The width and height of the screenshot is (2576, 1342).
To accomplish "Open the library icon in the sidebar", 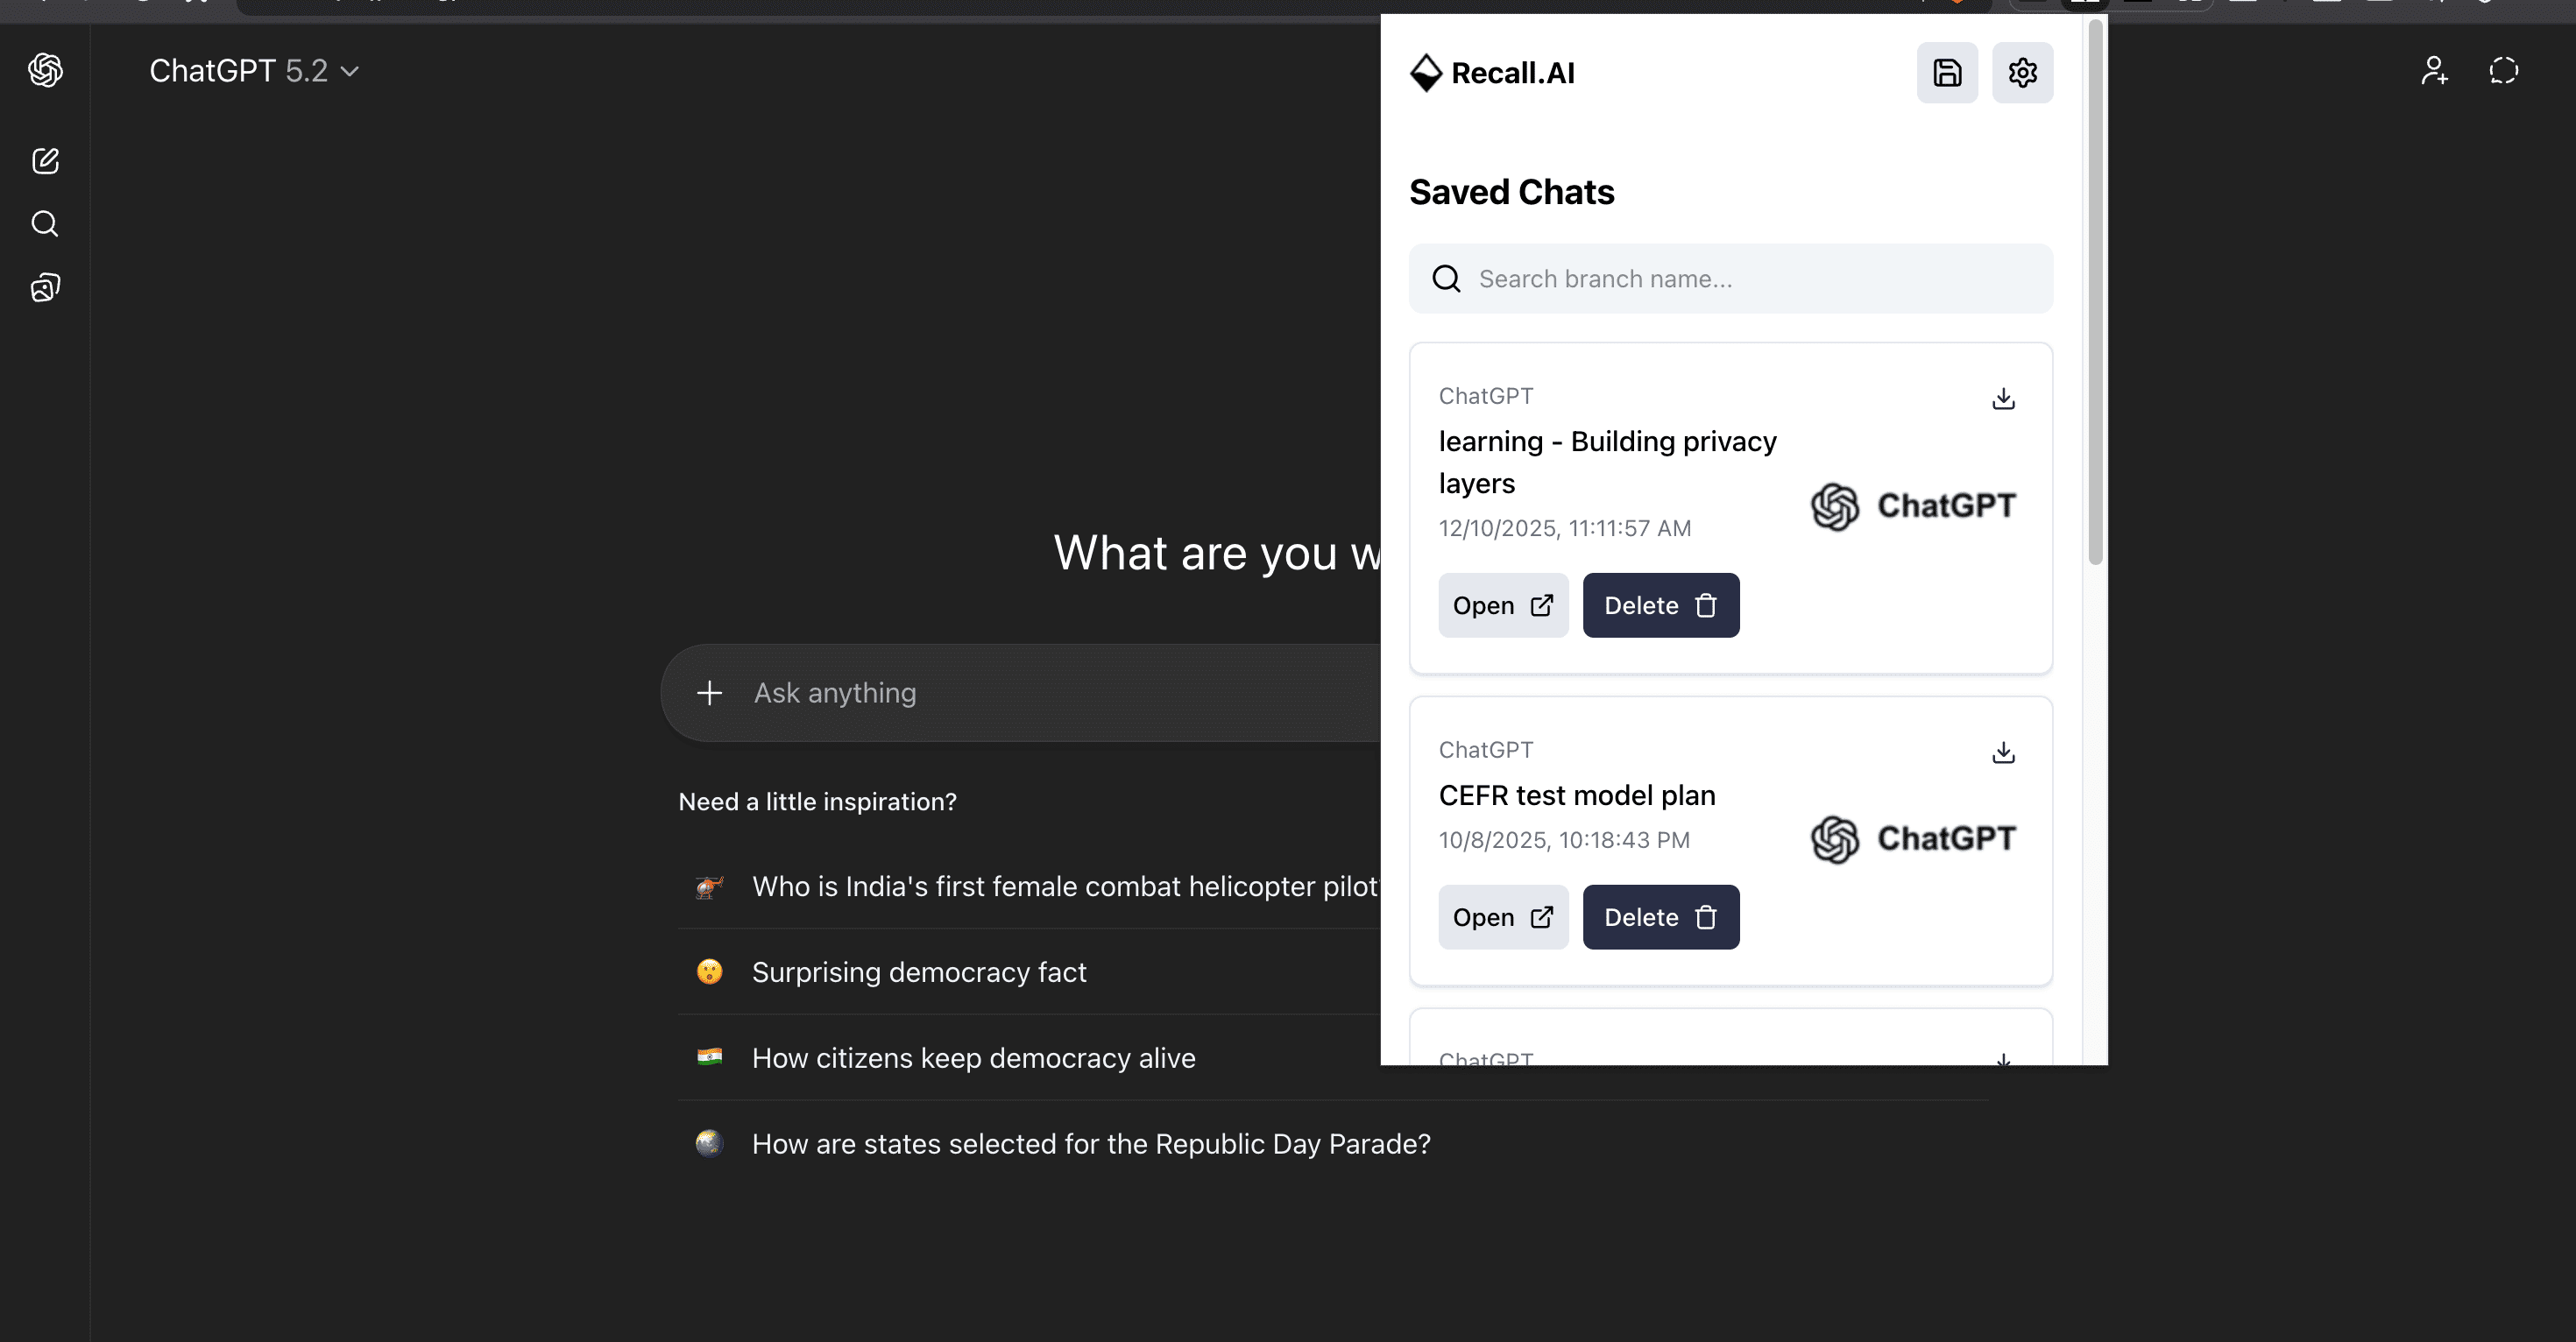I will tap(44, 287).
